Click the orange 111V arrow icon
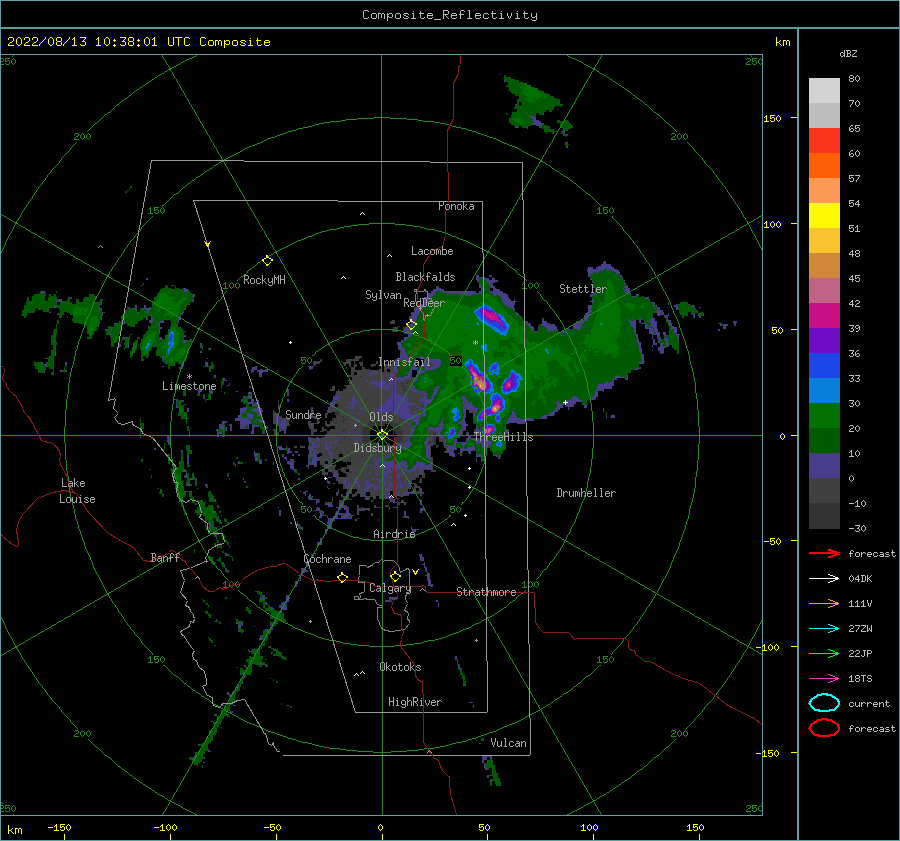 (824, 603)
